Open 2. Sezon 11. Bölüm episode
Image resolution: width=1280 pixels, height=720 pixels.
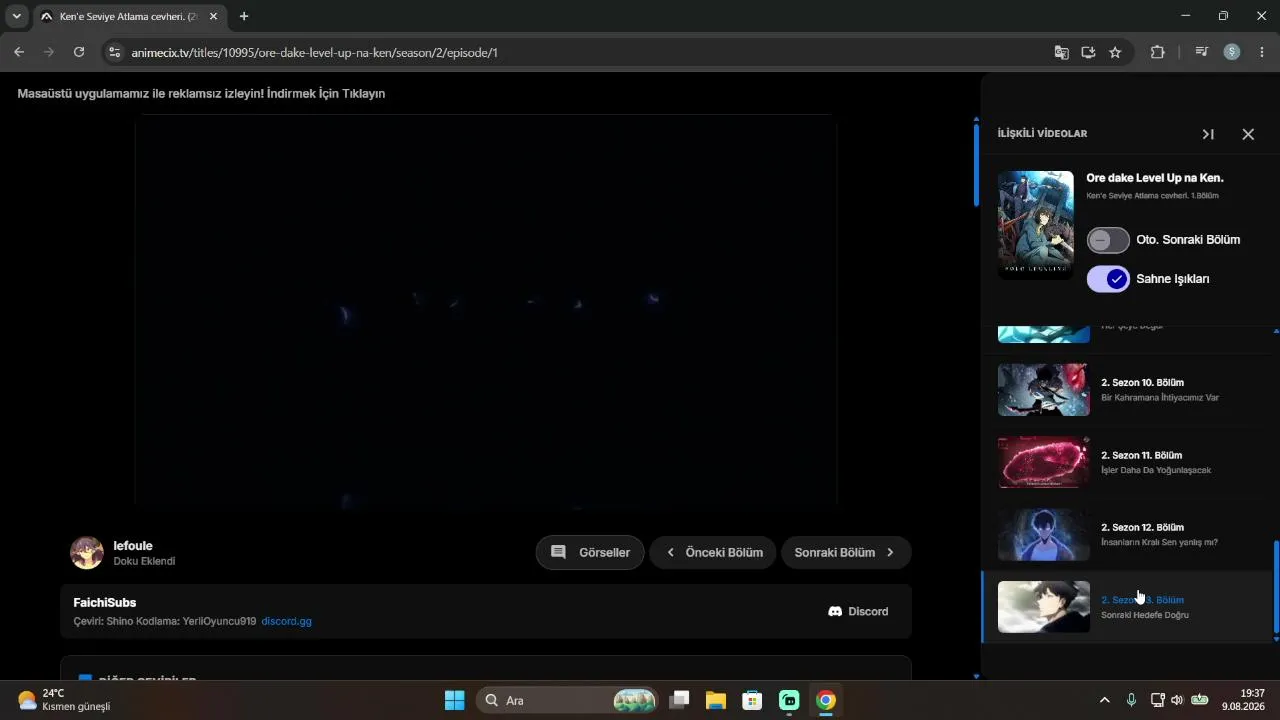(x=1130, y=462)
